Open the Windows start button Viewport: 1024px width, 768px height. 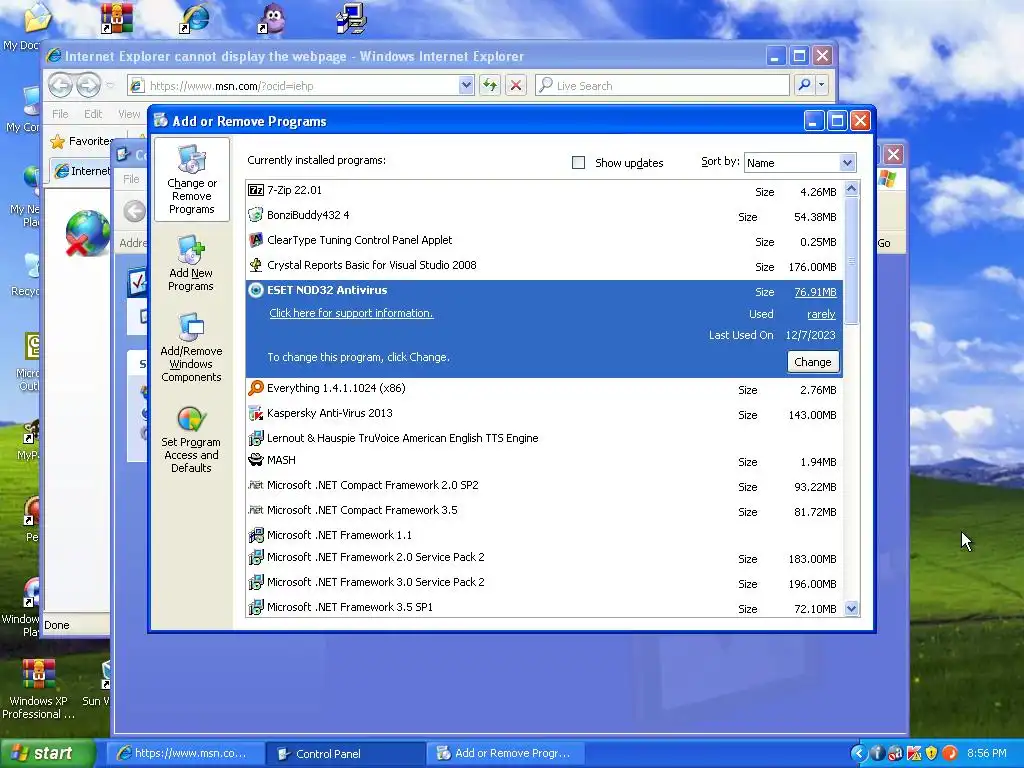click(x=47, y=753)
